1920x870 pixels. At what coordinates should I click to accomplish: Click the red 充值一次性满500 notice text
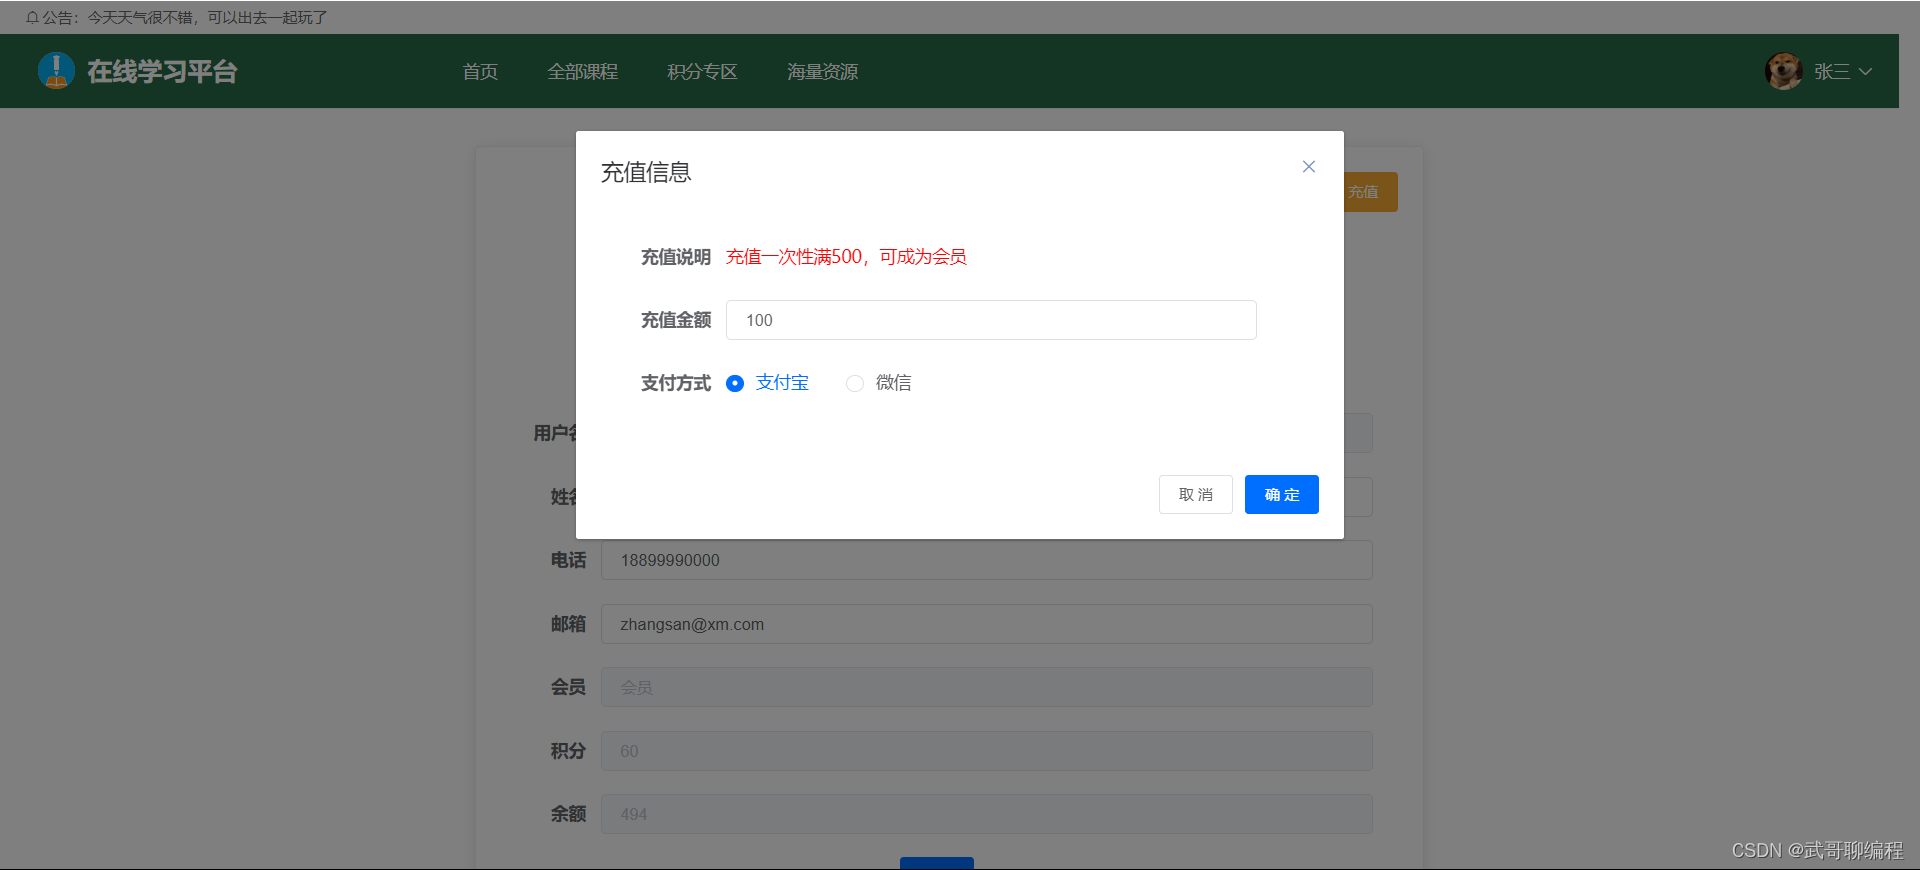click(846, 257)
